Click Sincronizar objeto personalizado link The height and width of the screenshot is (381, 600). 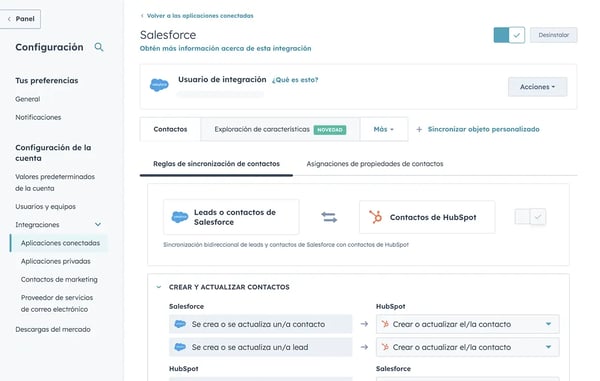tap(483, 129)
